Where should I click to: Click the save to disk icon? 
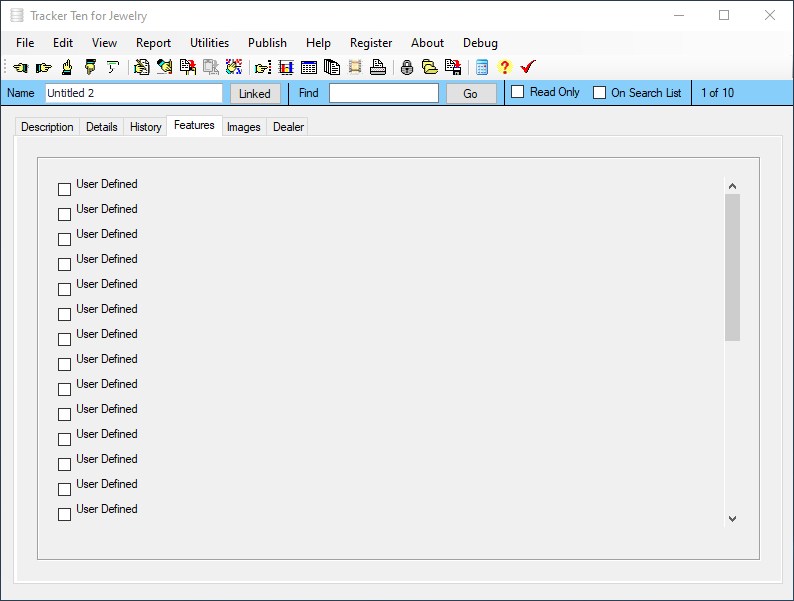[x=453, y=67]
